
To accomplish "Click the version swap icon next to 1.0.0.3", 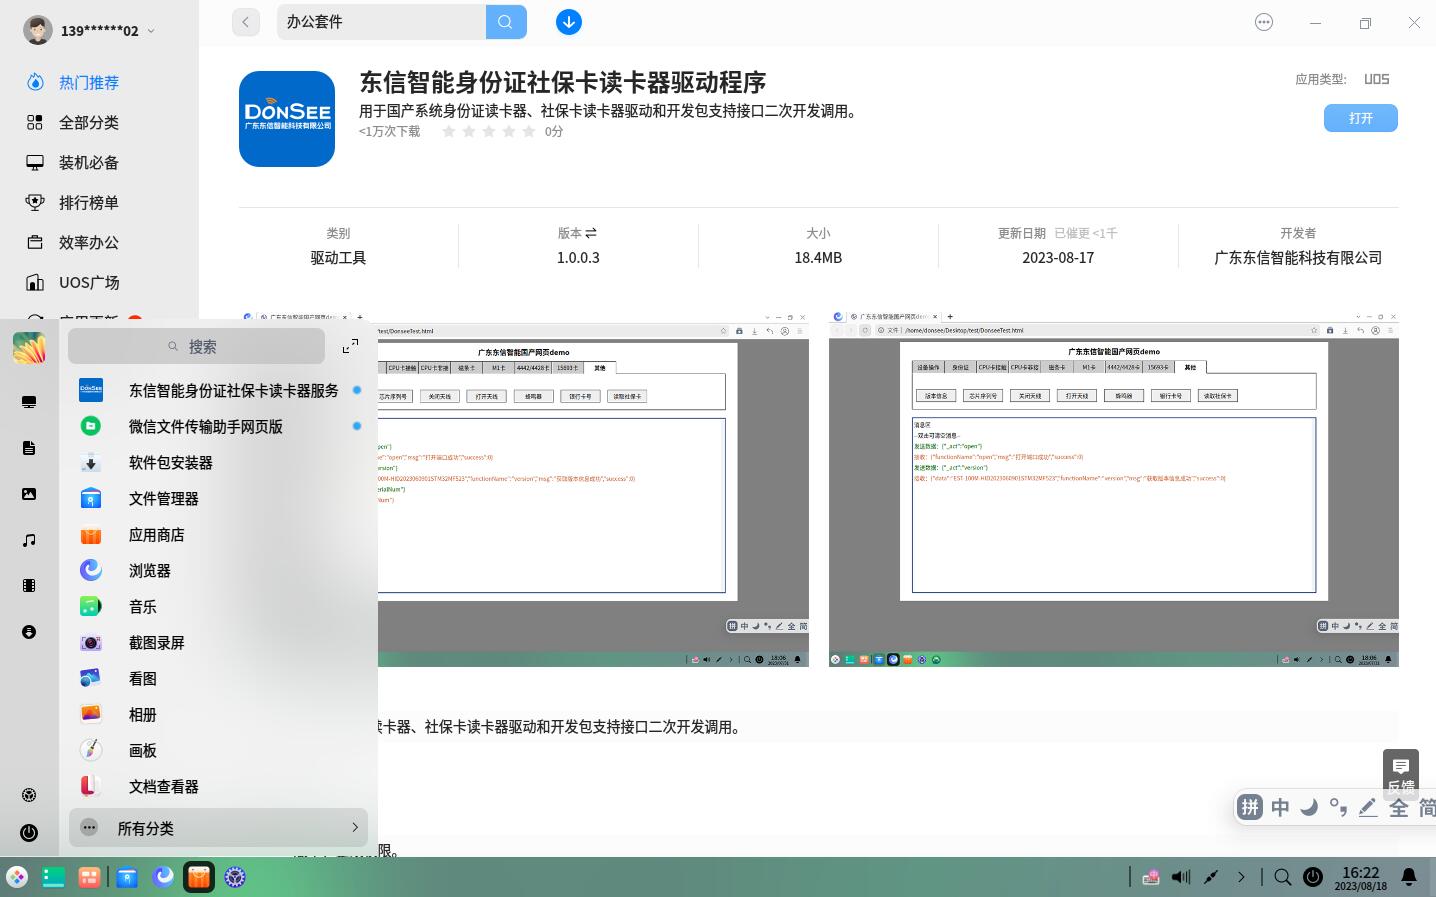I will pyautogui.click(x=592, y=232).
